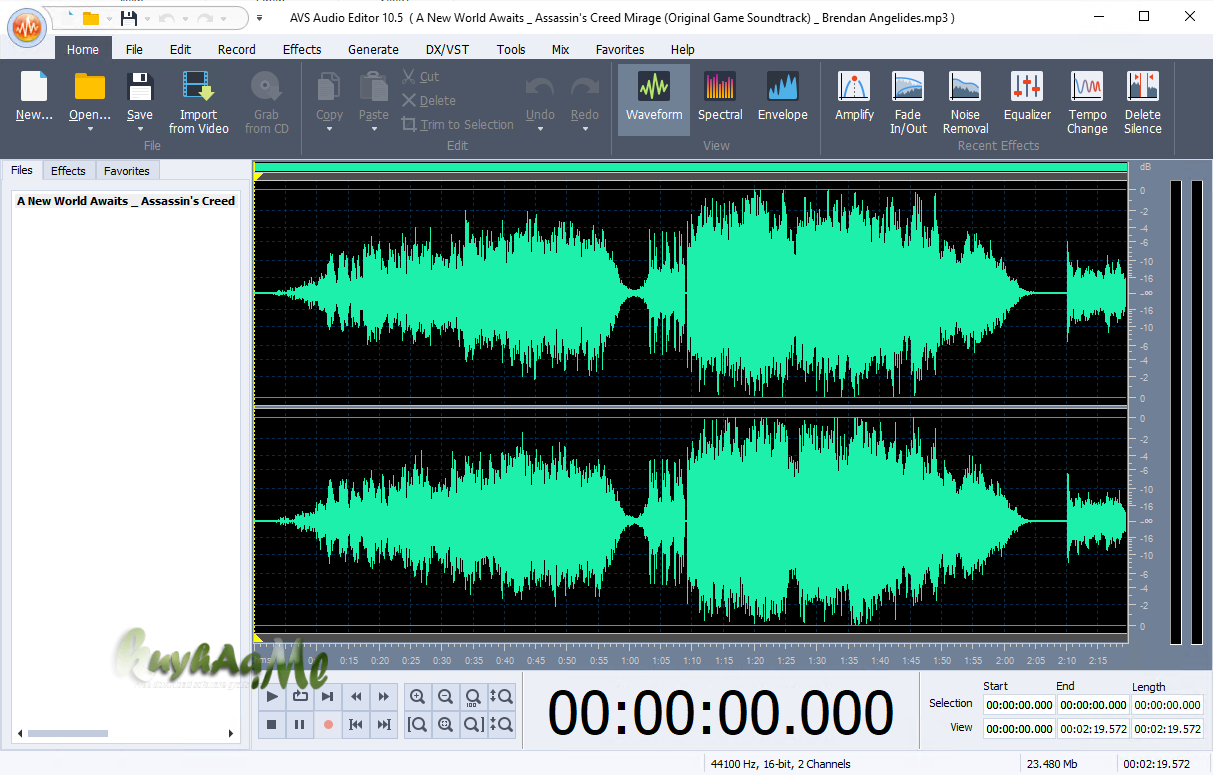Open the Effects ribbon tab
The width and height of the screenshot is (1213, 780).
coord(302,49)
